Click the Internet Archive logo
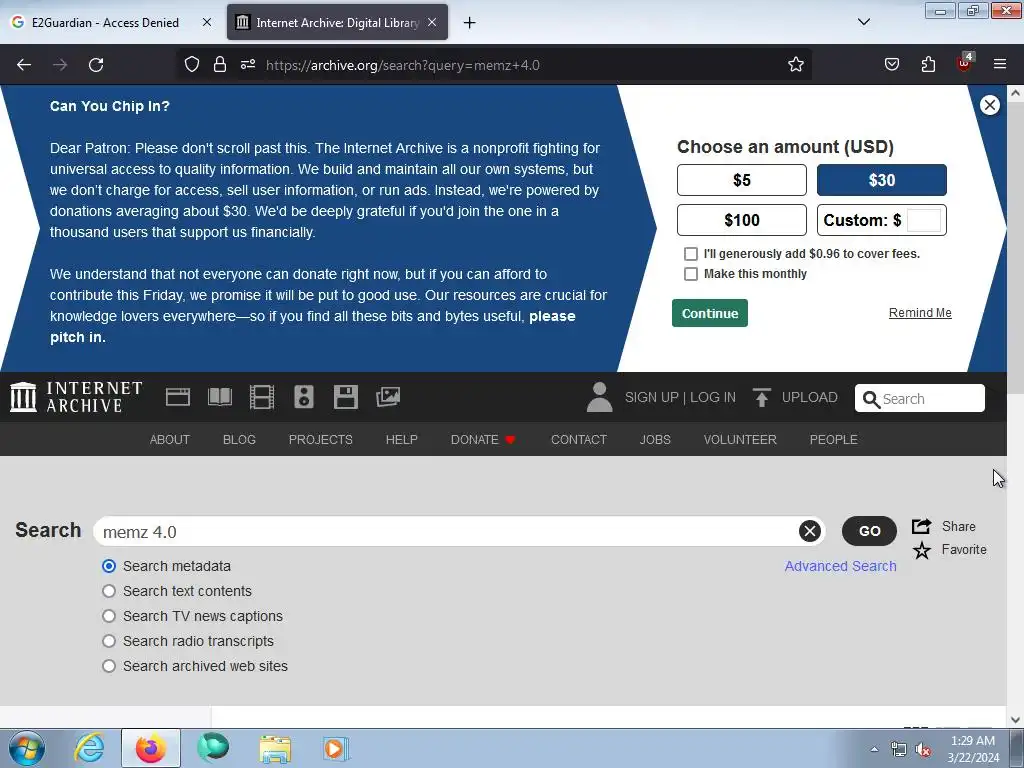 (76, 397)
